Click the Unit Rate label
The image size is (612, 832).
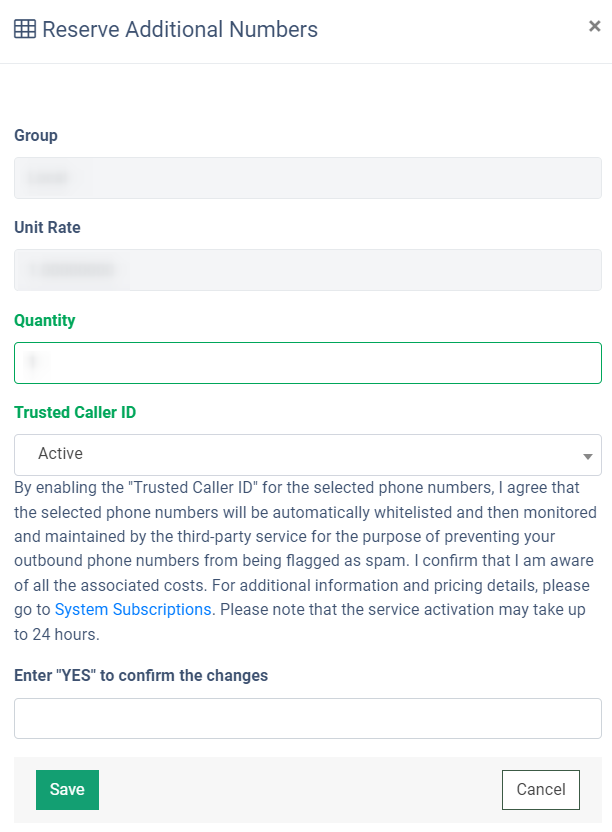[47, 228]
